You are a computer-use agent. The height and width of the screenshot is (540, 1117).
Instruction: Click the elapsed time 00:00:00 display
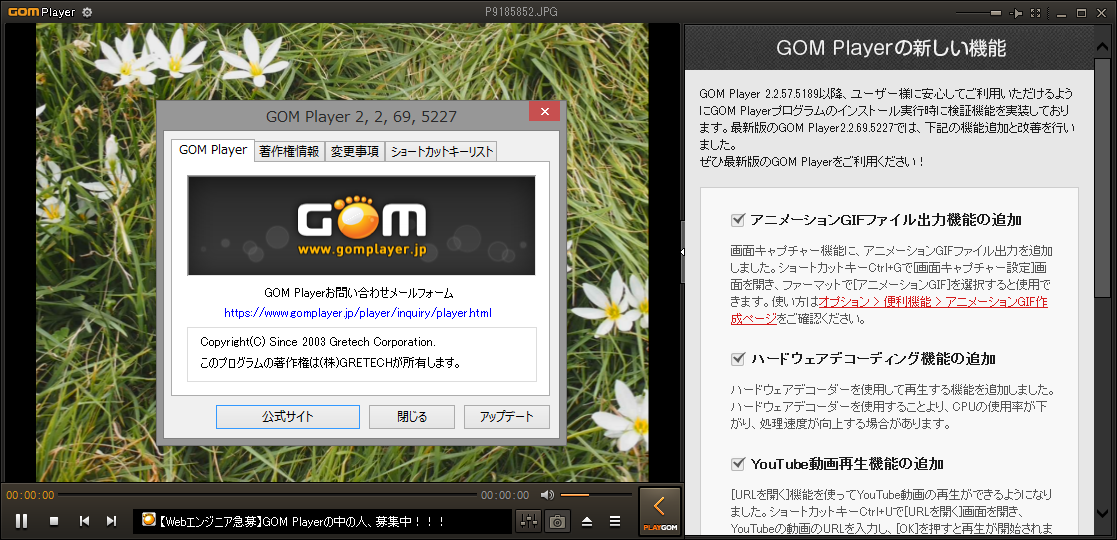(30, 495)
